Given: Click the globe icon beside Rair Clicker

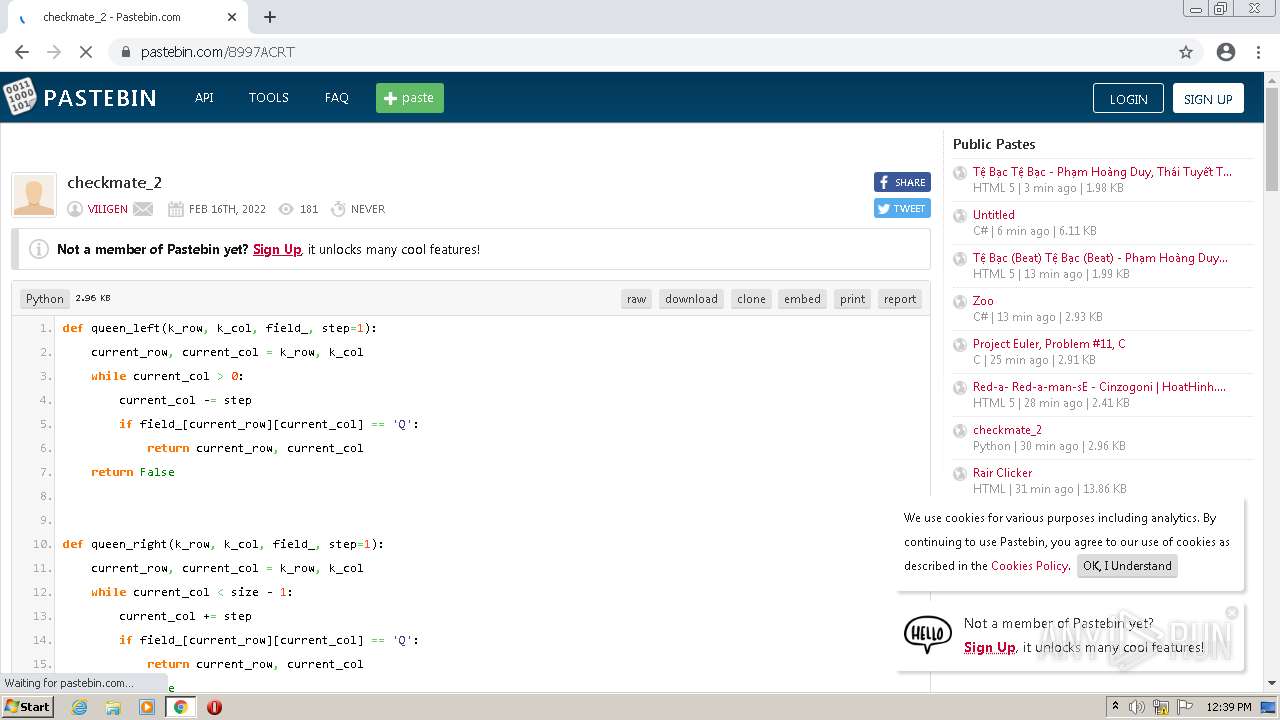Looking at the screenshot, I should click(960, 474).
